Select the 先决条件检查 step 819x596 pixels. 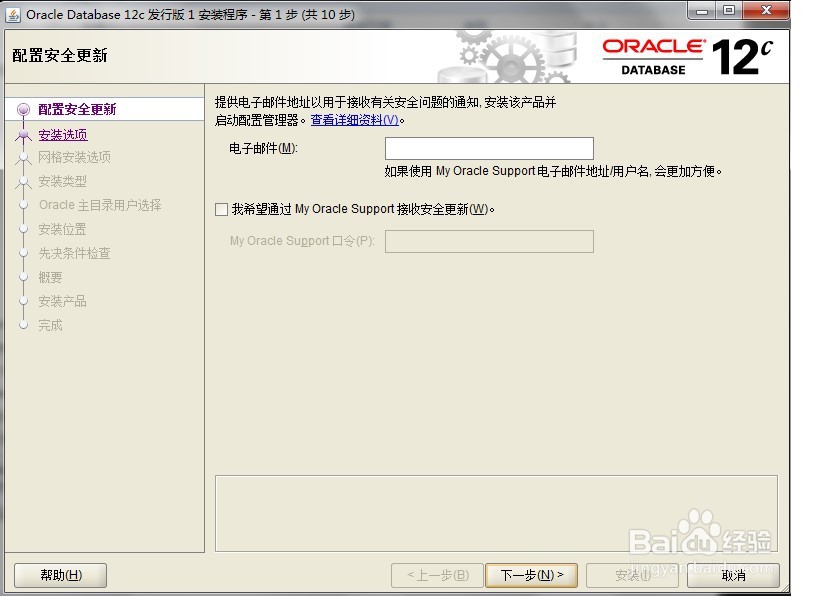tap(74, 253)
